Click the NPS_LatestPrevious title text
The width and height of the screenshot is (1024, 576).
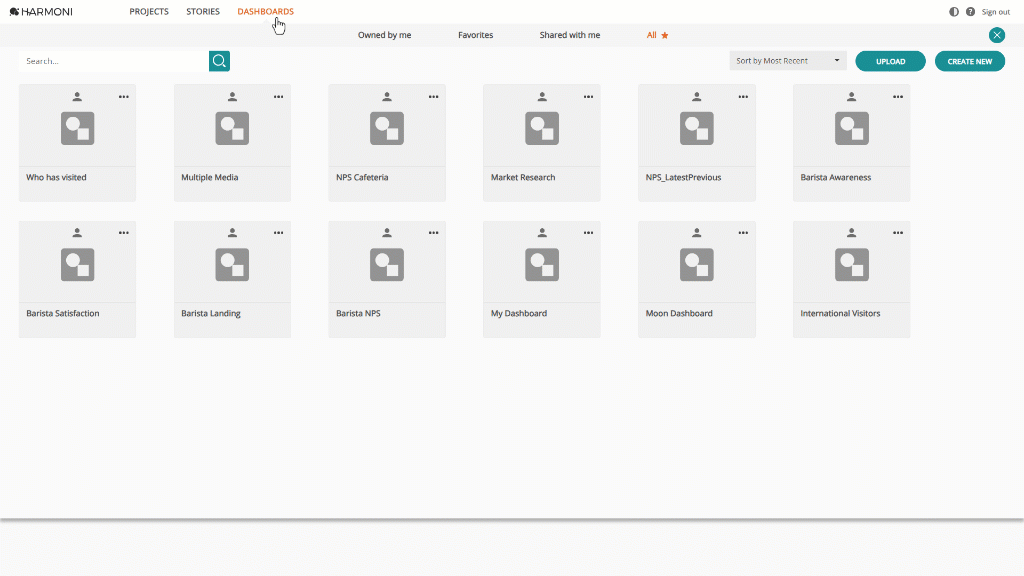tap(683, 178)
